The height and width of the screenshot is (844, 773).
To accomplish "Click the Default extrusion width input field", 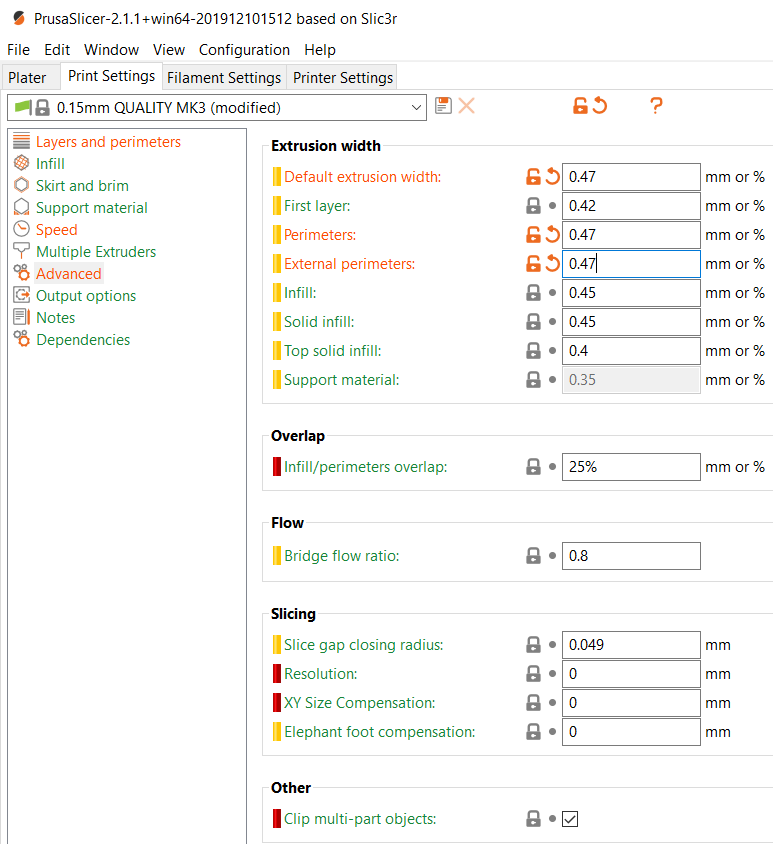I will (631, 177).
